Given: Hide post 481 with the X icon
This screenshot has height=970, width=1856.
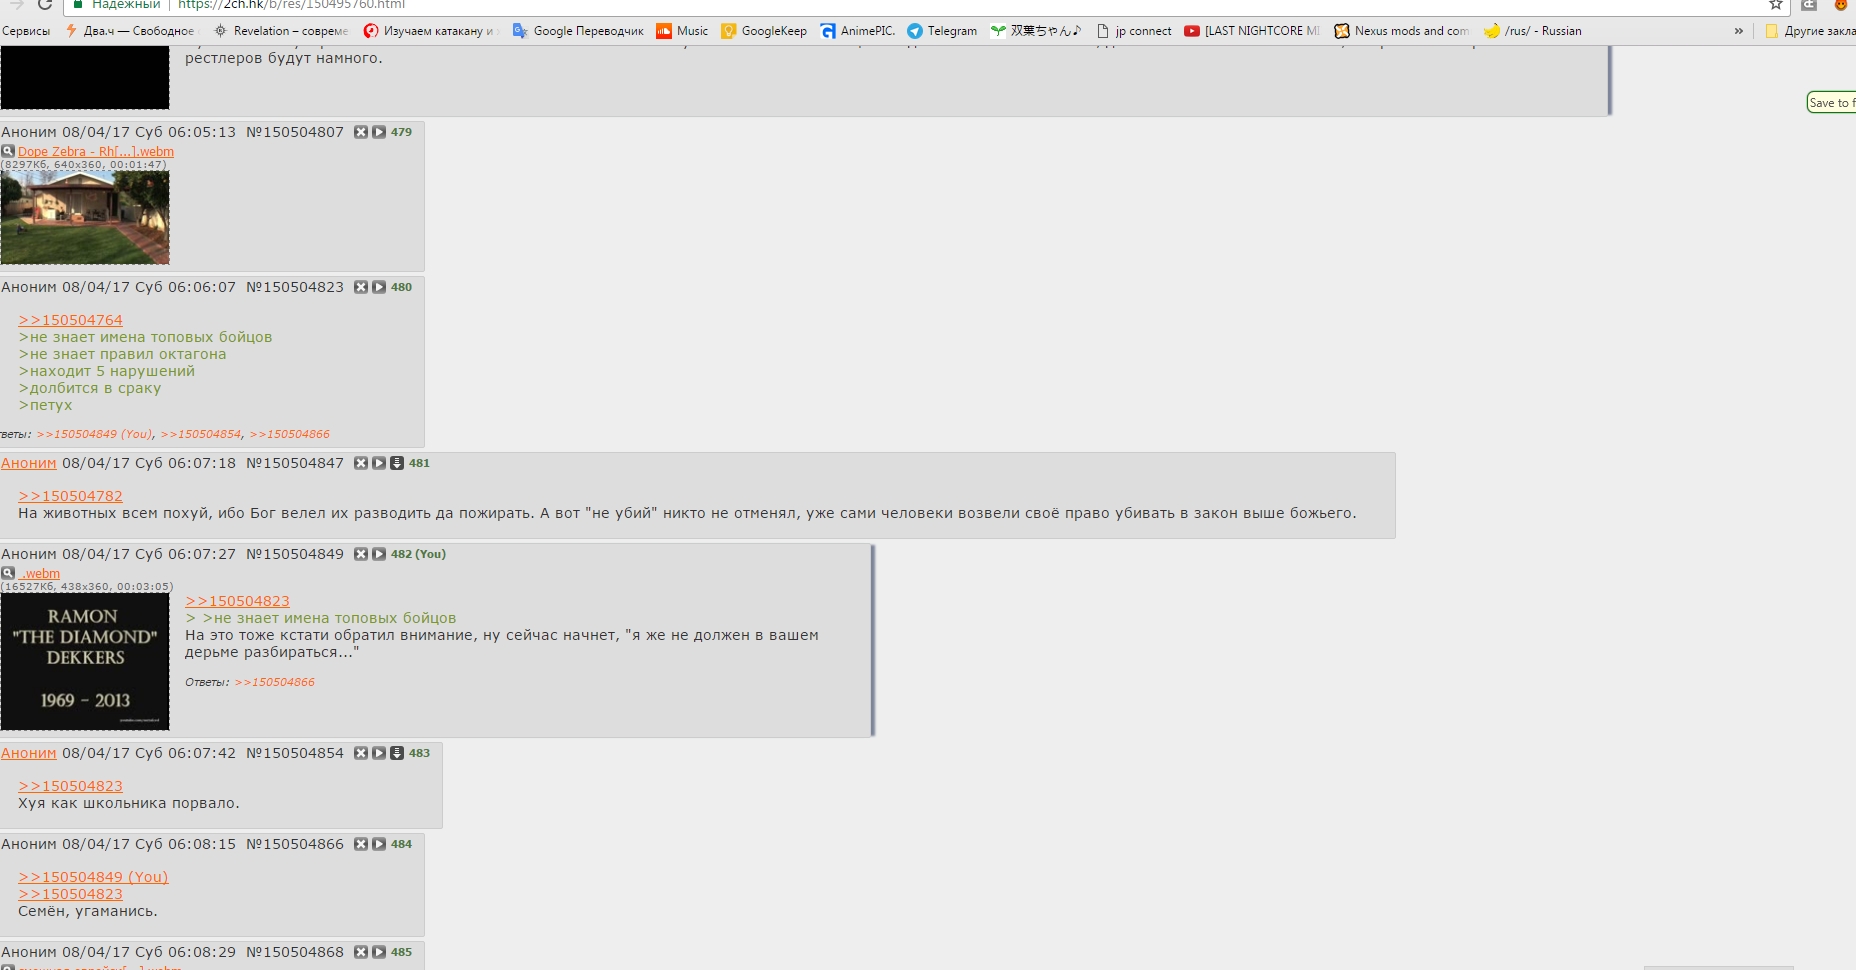Looking at the screenshot, I should tap(361, 463).
